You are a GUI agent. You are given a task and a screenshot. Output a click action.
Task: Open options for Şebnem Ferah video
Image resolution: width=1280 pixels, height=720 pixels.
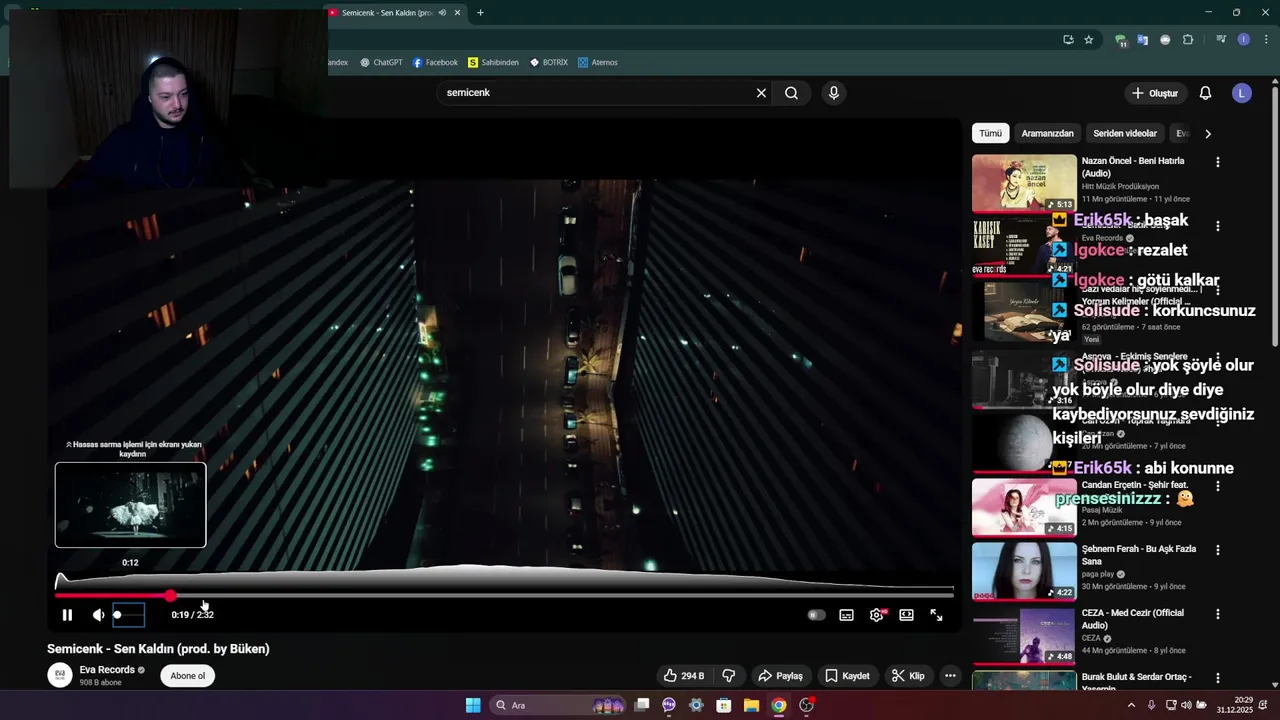click(x=1217, y=550)
